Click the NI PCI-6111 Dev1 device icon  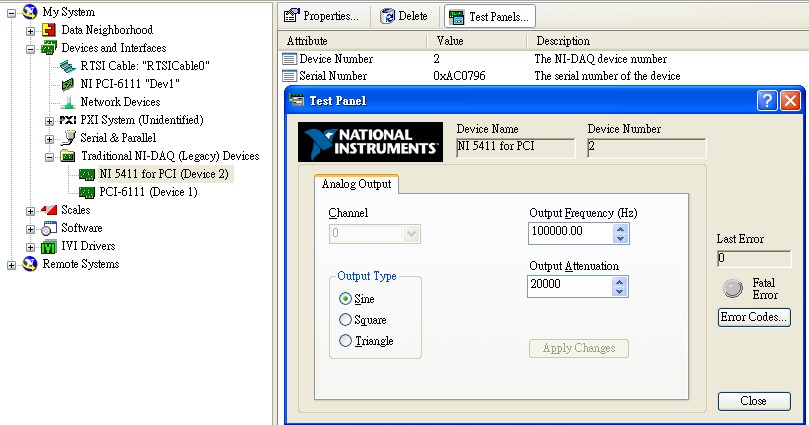[x=68, y=84]
